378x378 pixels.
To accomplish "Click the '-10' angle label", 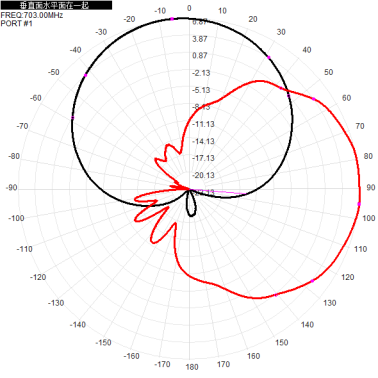I will point(160,11).
